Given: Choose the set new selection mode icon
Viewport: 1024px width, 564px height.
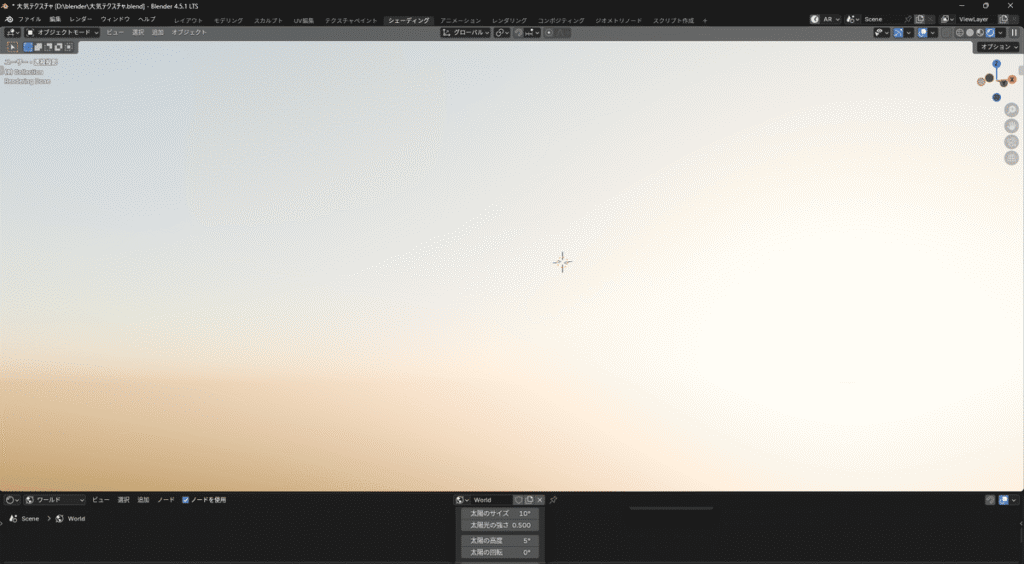Looking at the screenshot, I should click(28, 47).
